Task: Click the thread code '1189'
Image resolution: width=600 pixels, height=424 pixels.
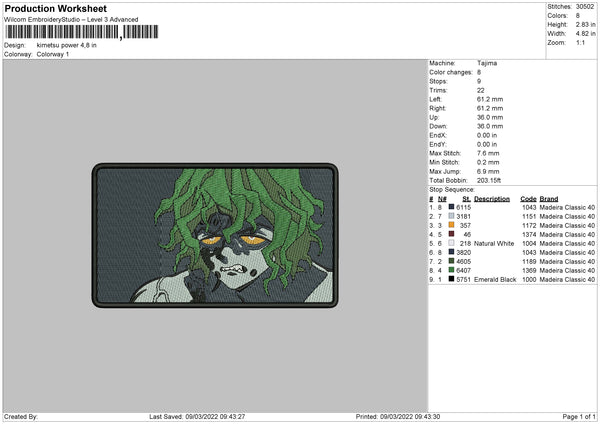Action: pos(529,261)
